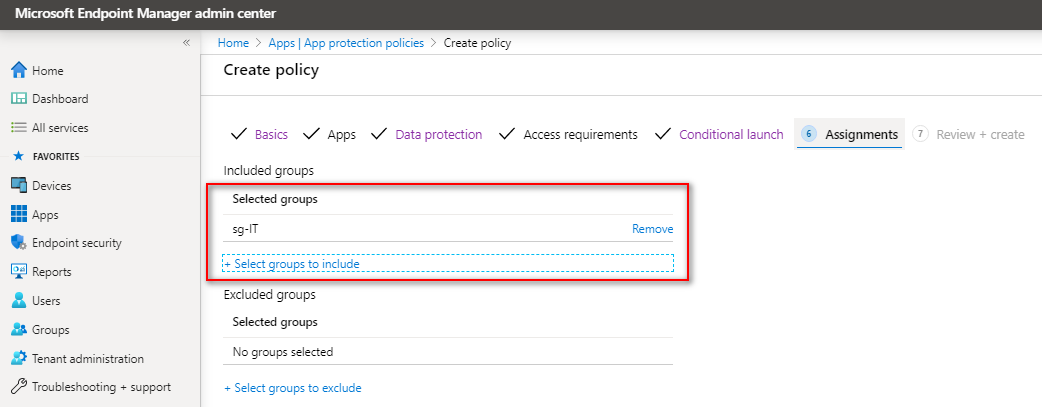
Task: Remove the sg-IT group
Action: 653,229
